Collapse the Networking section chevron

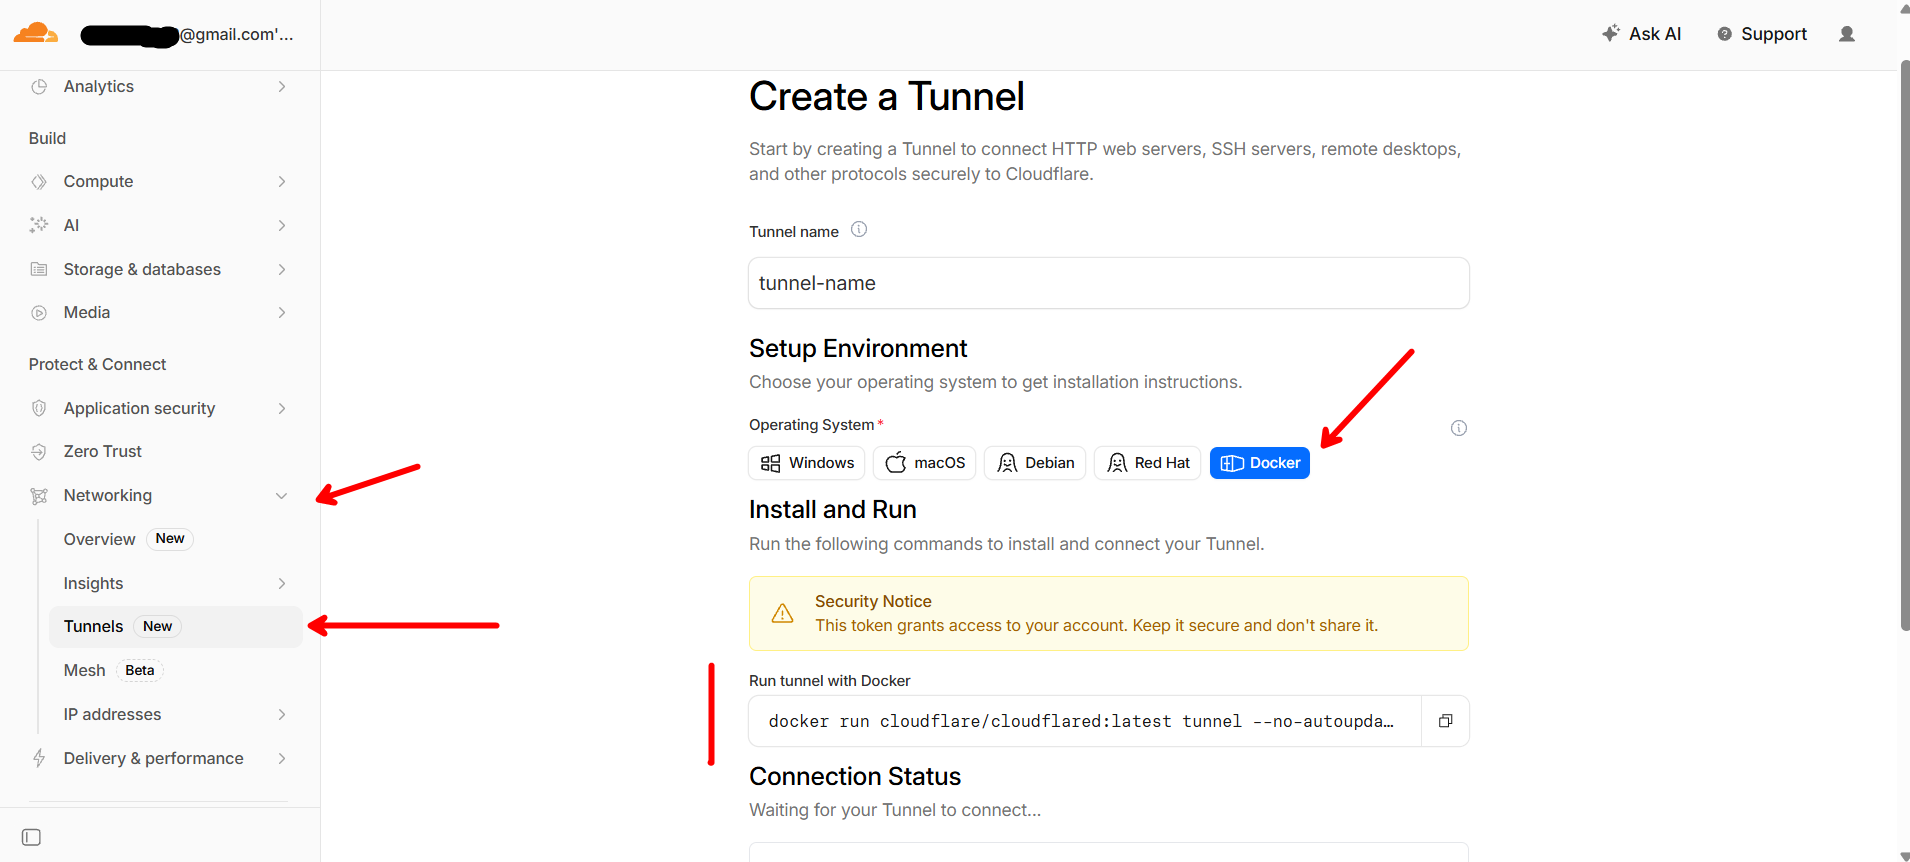pyautogui.click(x=282, y=496)
